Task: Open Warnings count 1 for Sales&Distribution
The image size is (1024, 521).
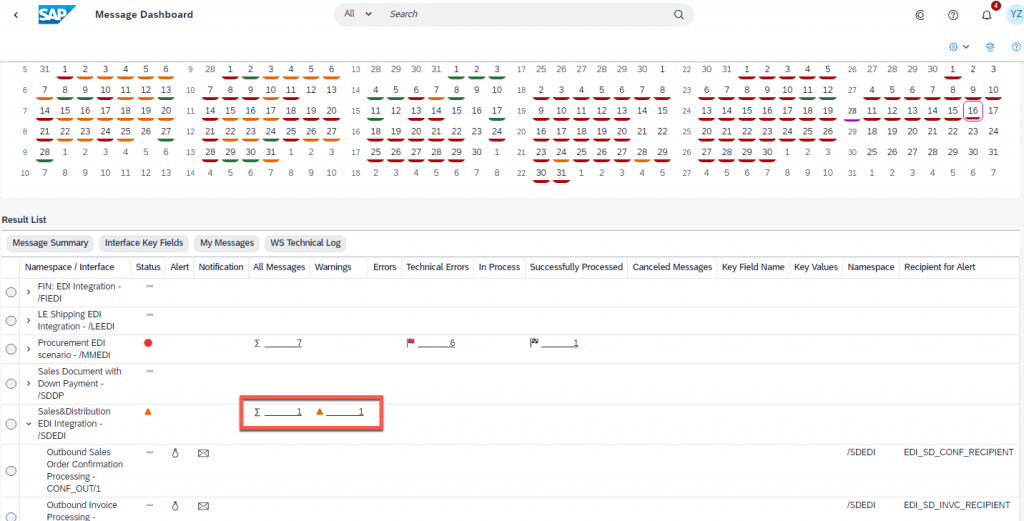Action: point(344,412)
